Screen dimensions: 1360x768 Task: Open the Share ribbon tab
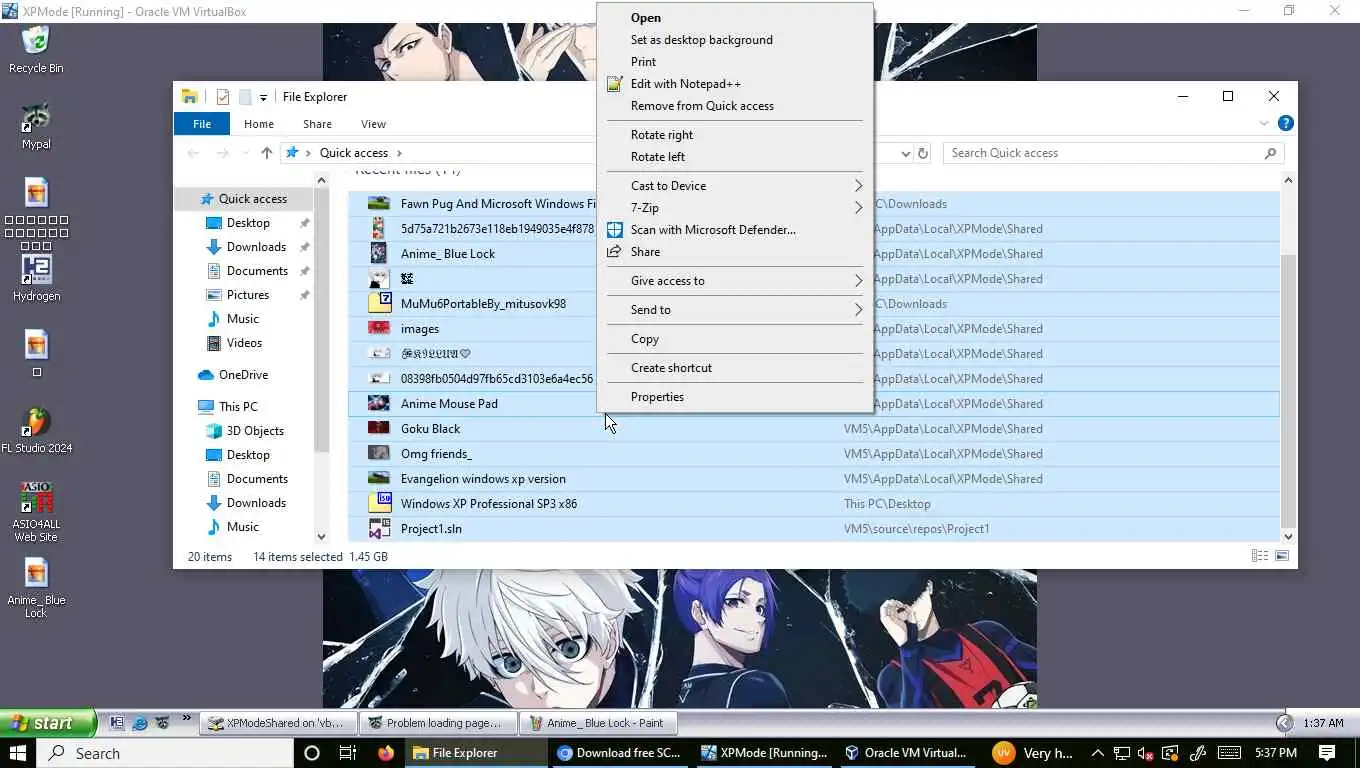click(x=317, y=124)
